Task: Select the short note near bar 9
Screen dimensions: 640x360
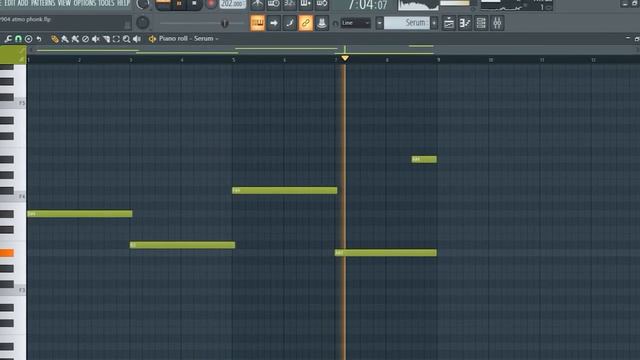Action: (424, 160)
